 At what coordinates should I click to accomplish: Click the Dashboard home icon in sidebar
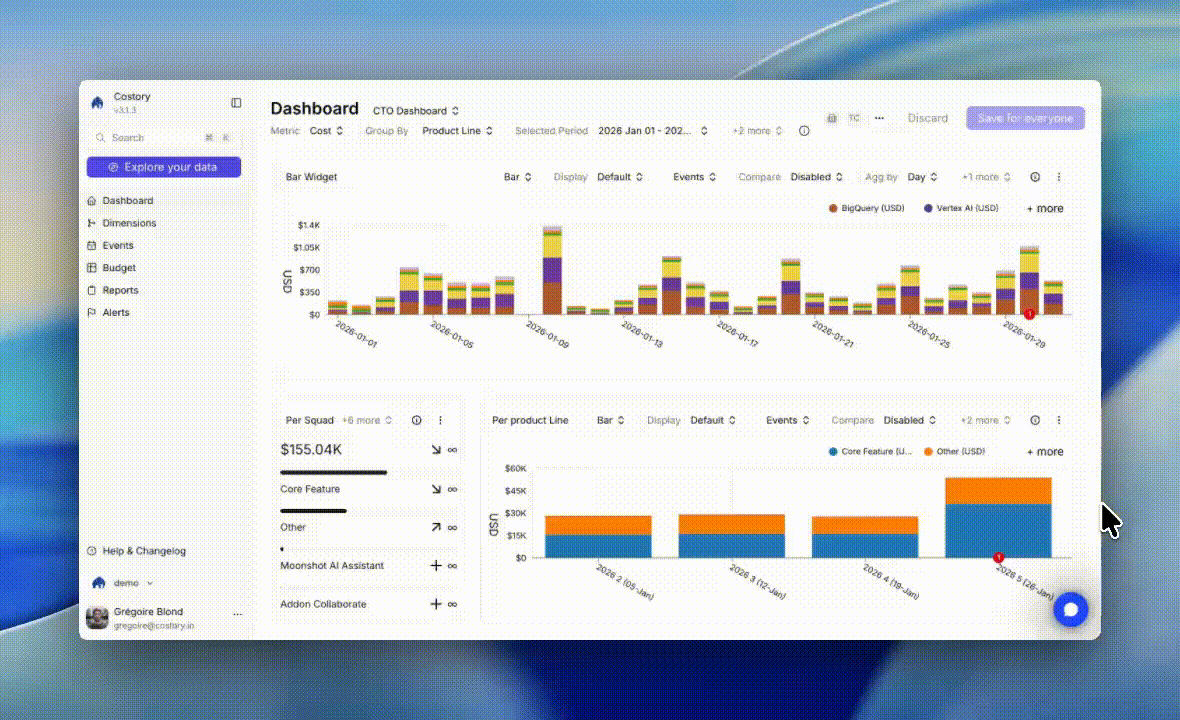coord(92,201)
